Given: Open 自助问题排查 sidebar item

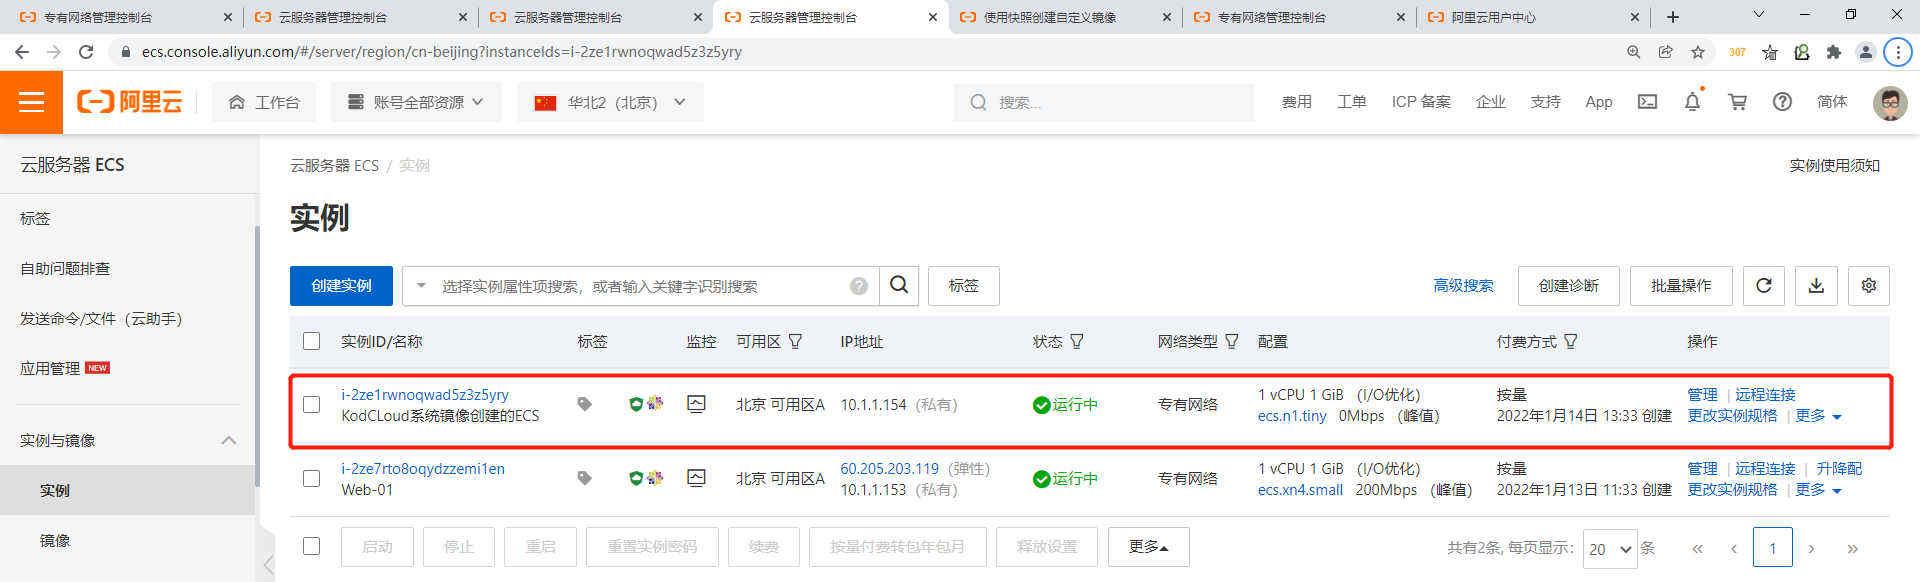Looking at the screenshot, I should (65, 268).
